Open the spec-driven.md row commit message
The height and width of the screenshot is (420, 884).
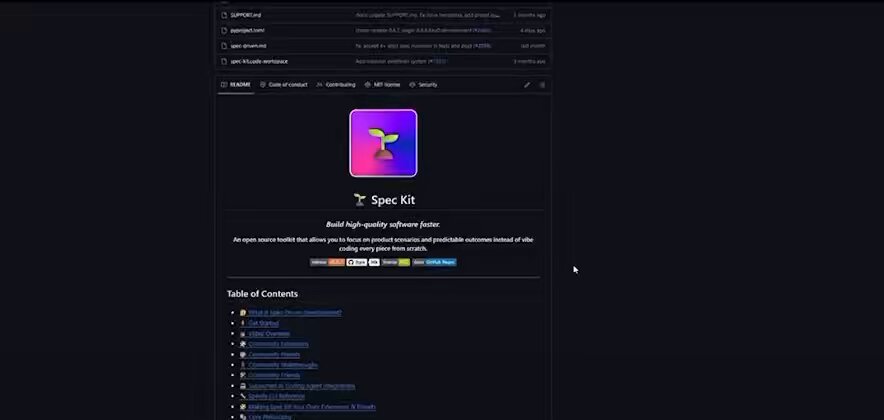coord(423,46)
